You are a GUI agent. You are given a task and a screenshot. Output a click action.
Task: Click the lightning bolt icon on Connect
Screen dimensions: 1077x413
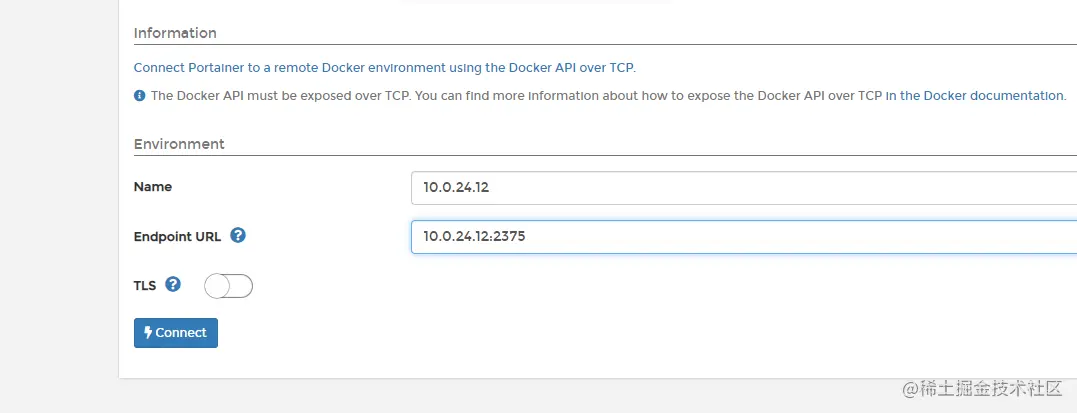[148, 333]
